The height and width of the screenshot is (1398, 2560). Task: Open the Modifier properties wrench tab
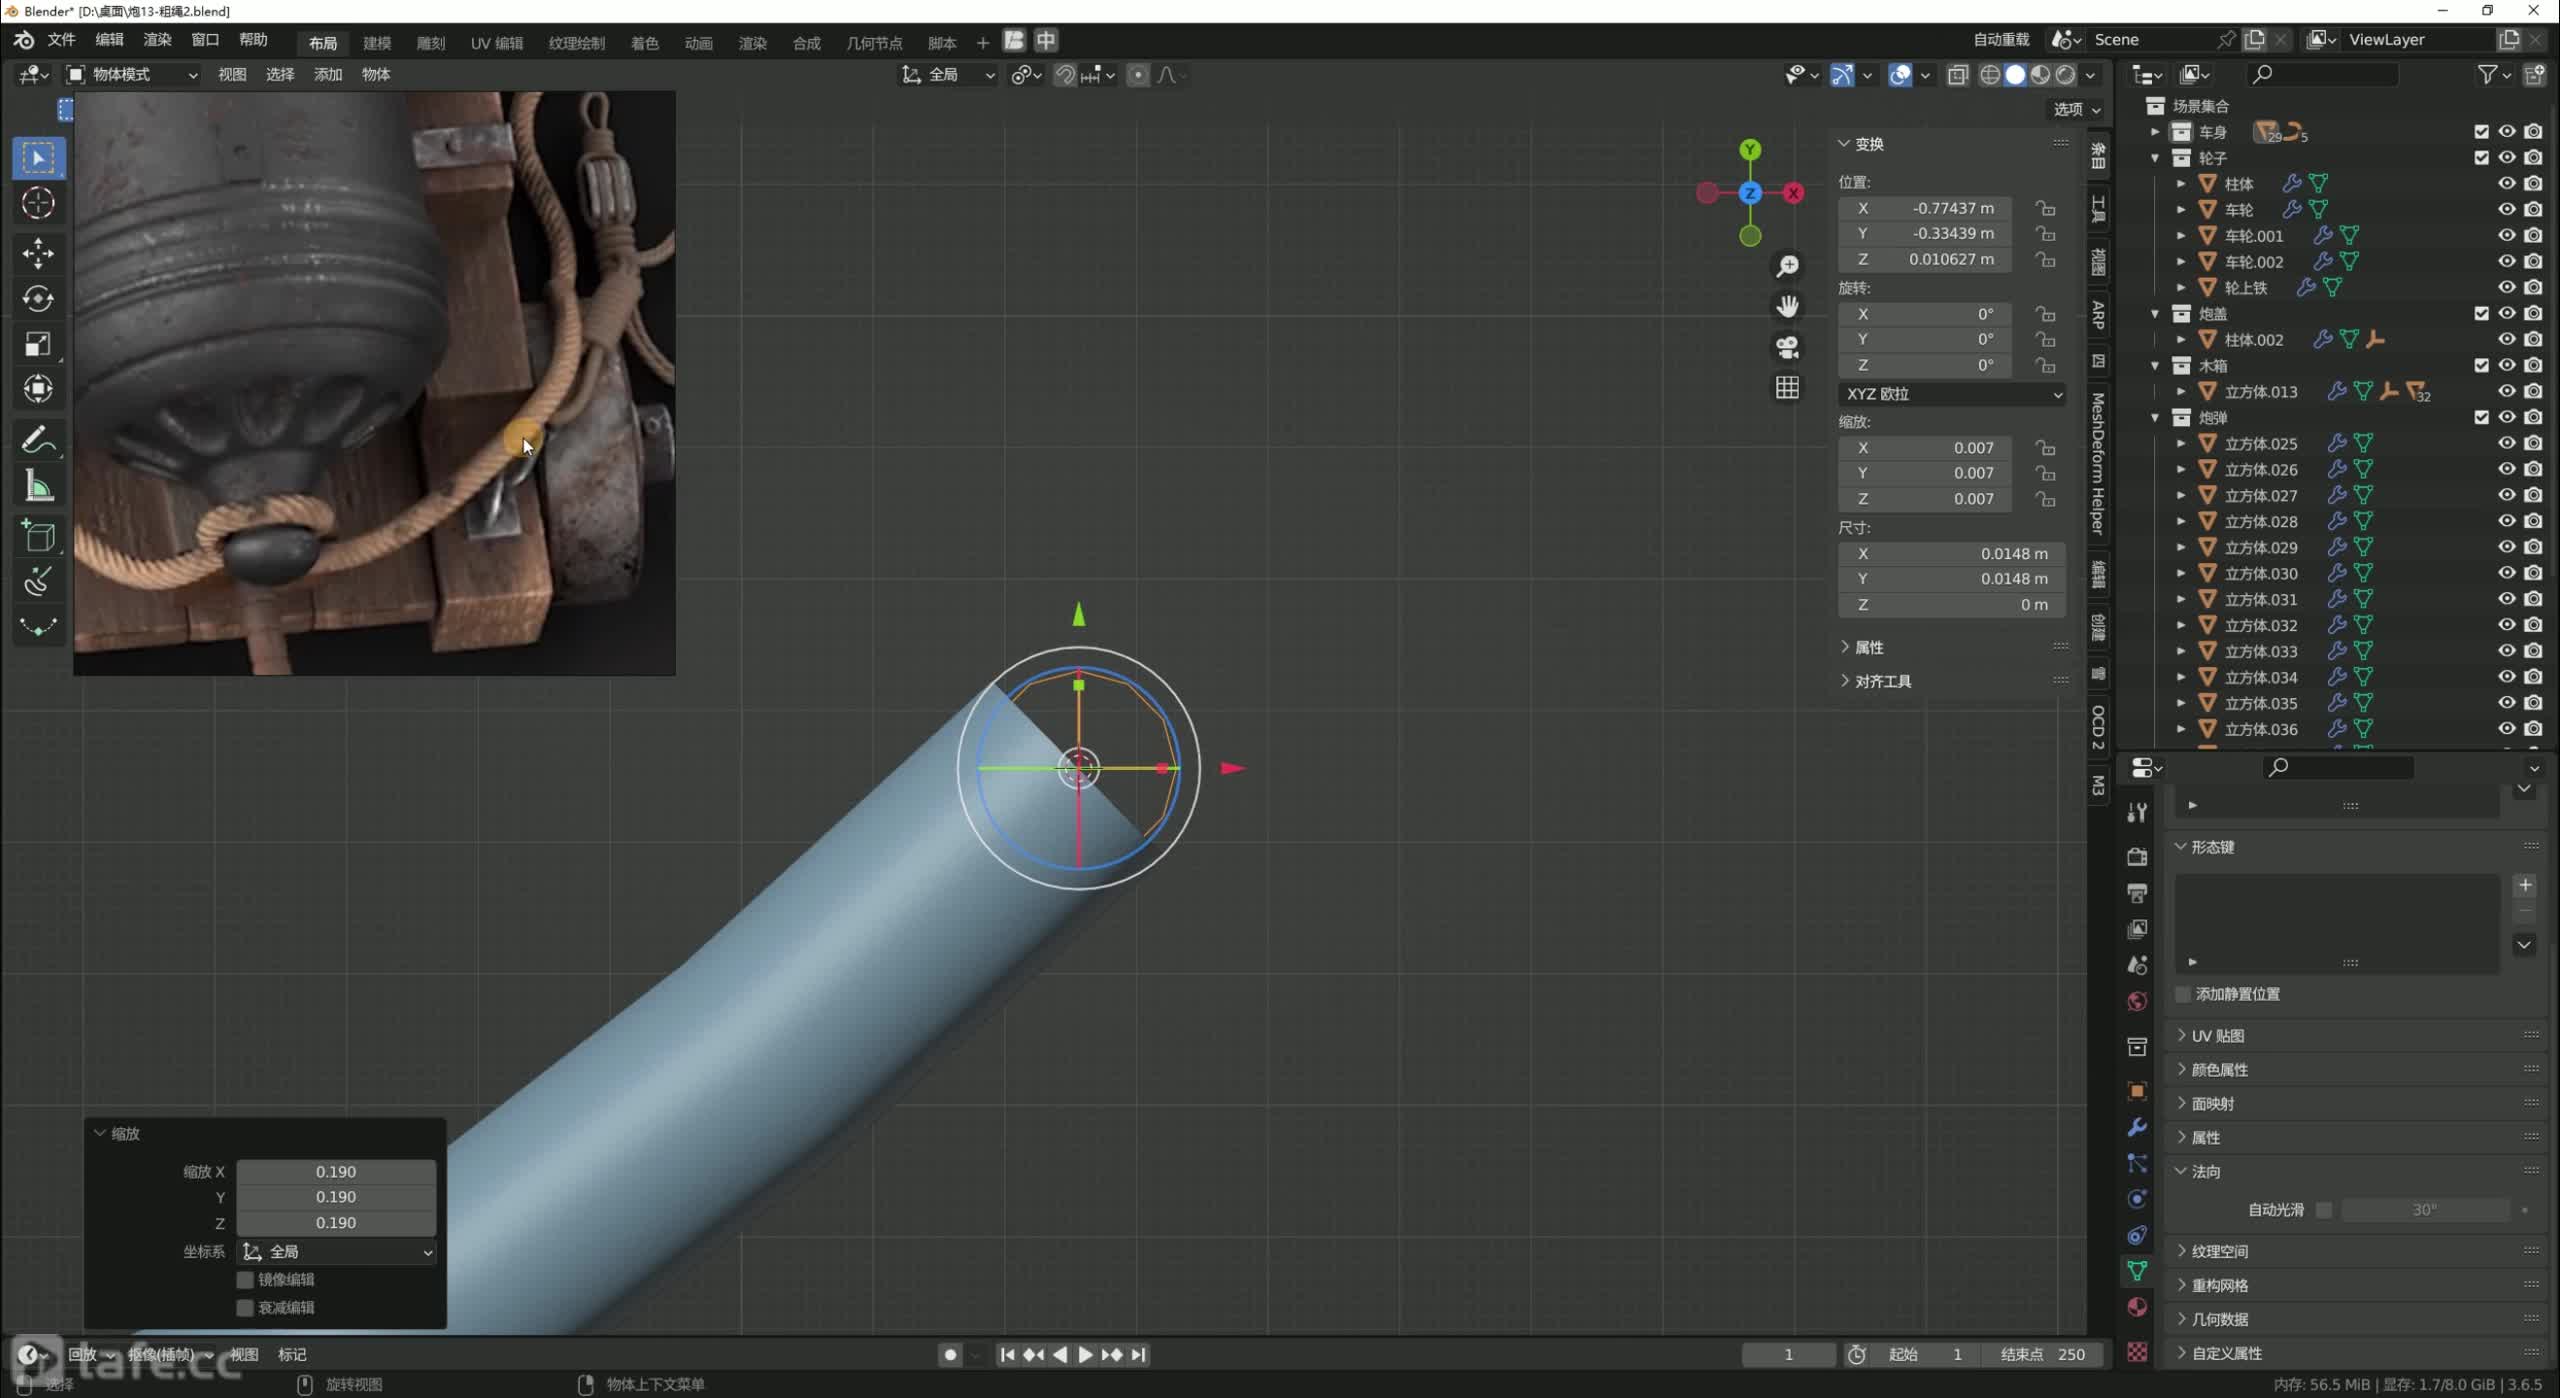pos(2137,1127)
